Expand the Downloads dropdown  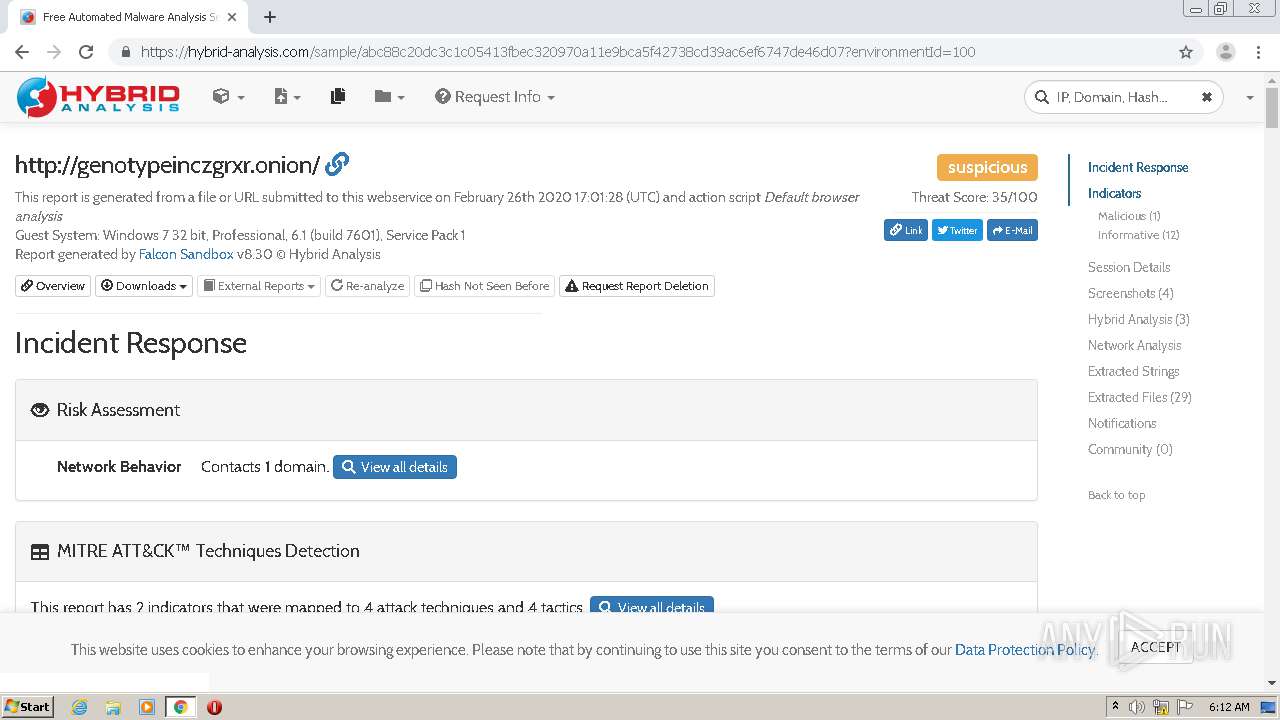pos(144,286)
